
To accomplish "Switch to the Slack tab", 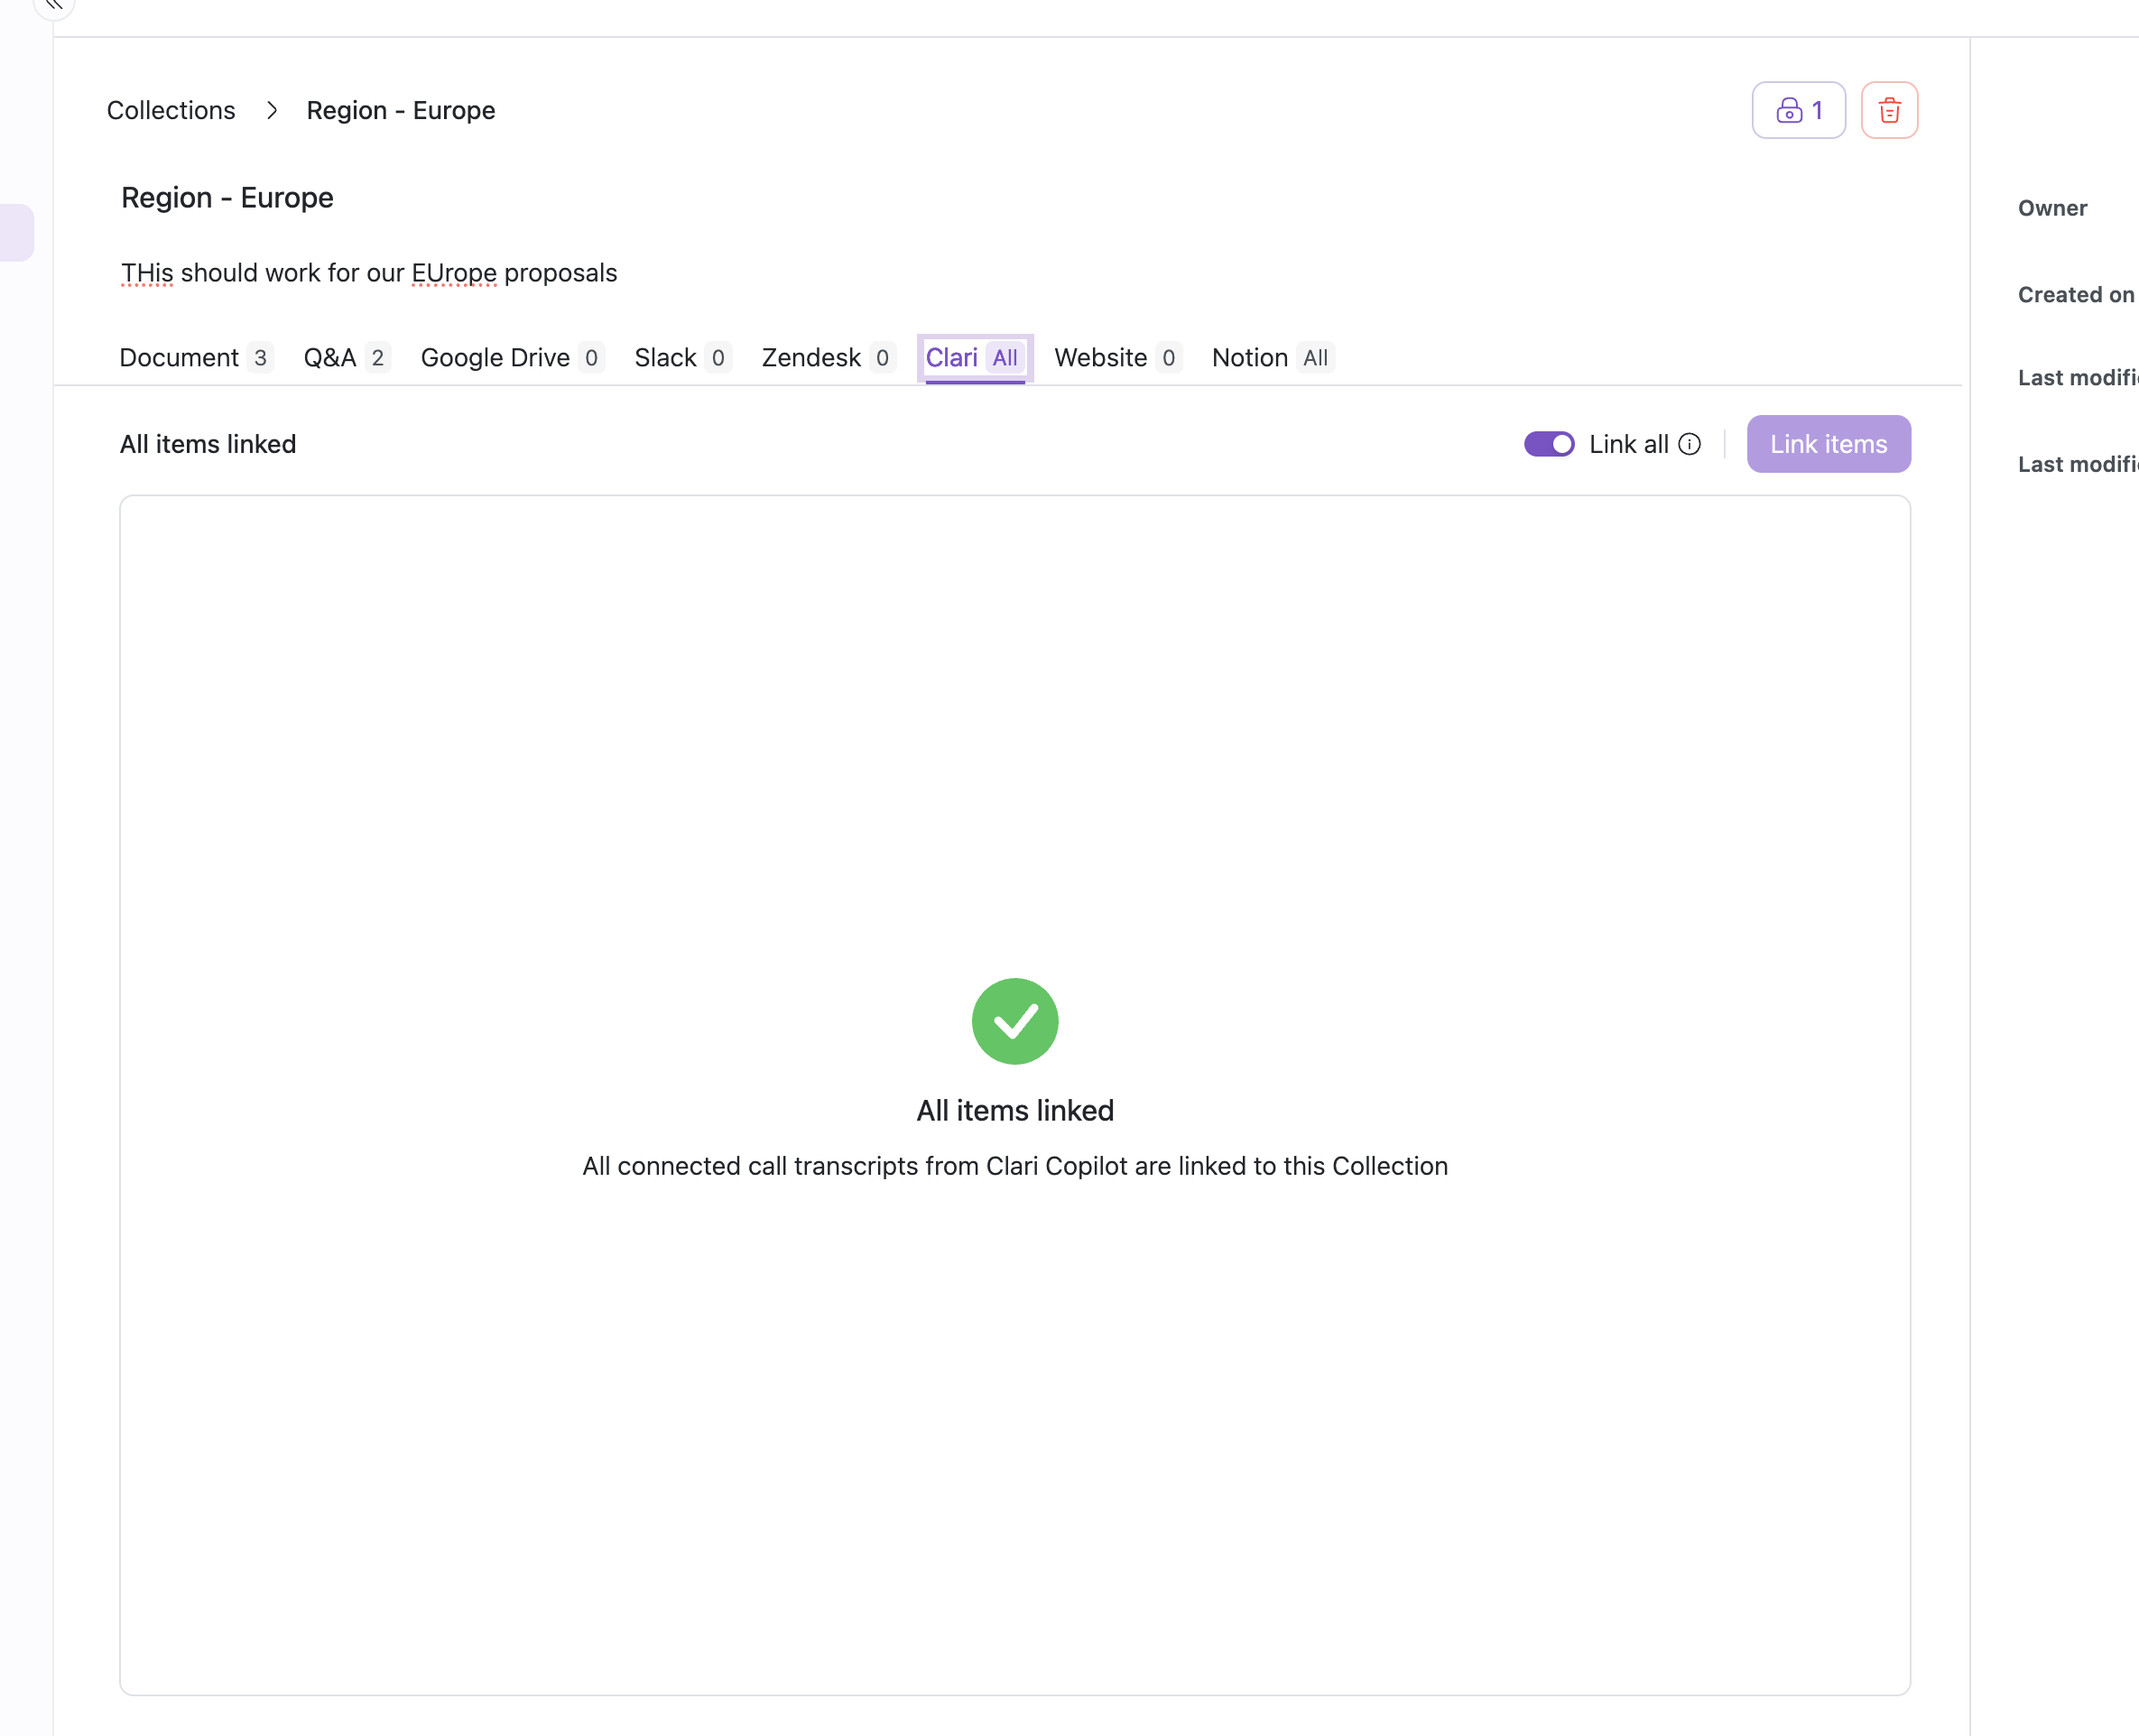I will (x=682, y=358).
